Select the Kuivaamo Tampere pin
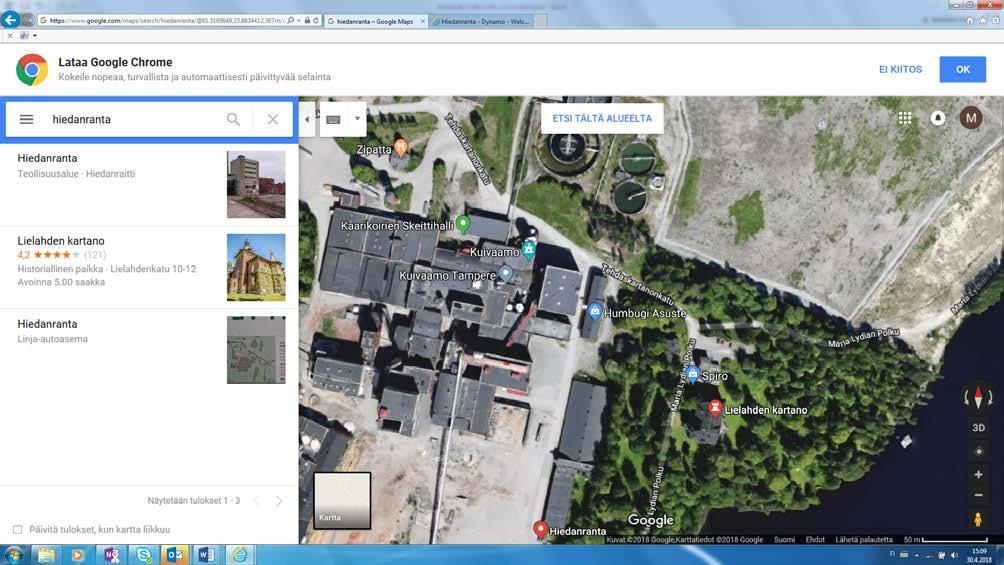The width and height of the screenshot is (1004, 565). pos(506,274)
